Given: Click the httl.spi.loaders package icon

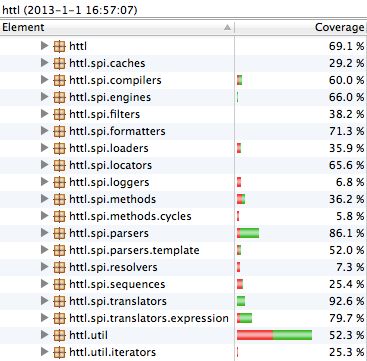Looking at the screenshot, I should click(59, 148).
